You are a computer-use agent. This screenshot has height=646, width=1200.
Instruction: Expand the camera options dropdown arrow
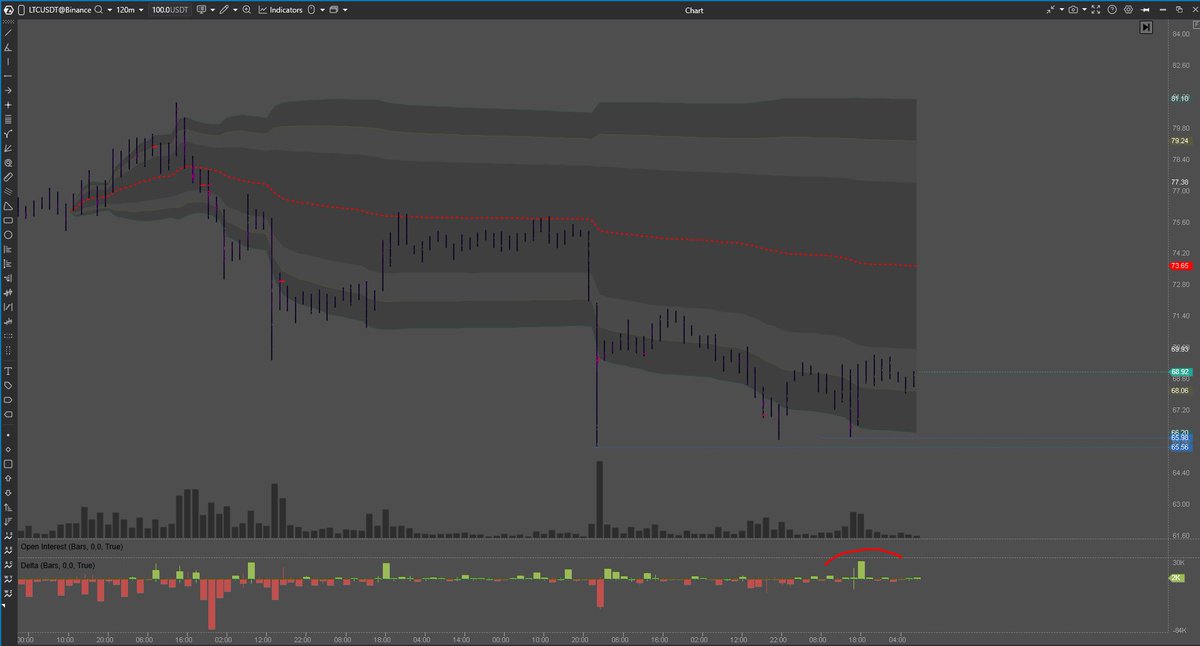[x=1084, y=10]
